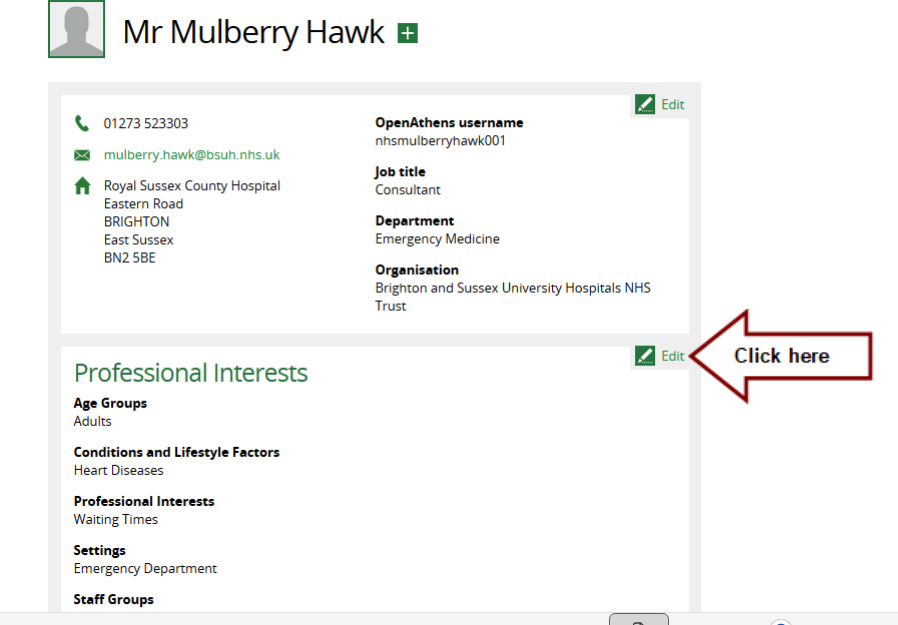Click the Waiting Times interest entry
898x625 pixels.
tap(116, 519)
